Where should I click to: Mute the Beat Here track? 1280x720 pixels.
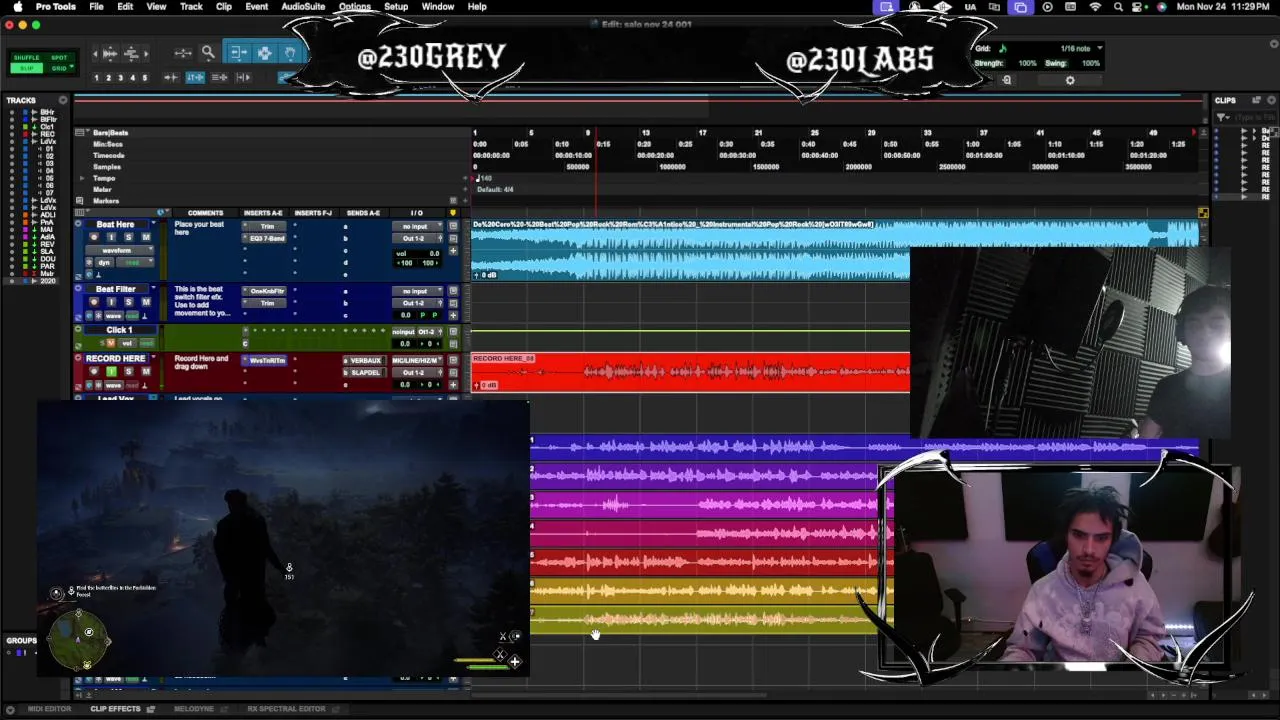145,237
